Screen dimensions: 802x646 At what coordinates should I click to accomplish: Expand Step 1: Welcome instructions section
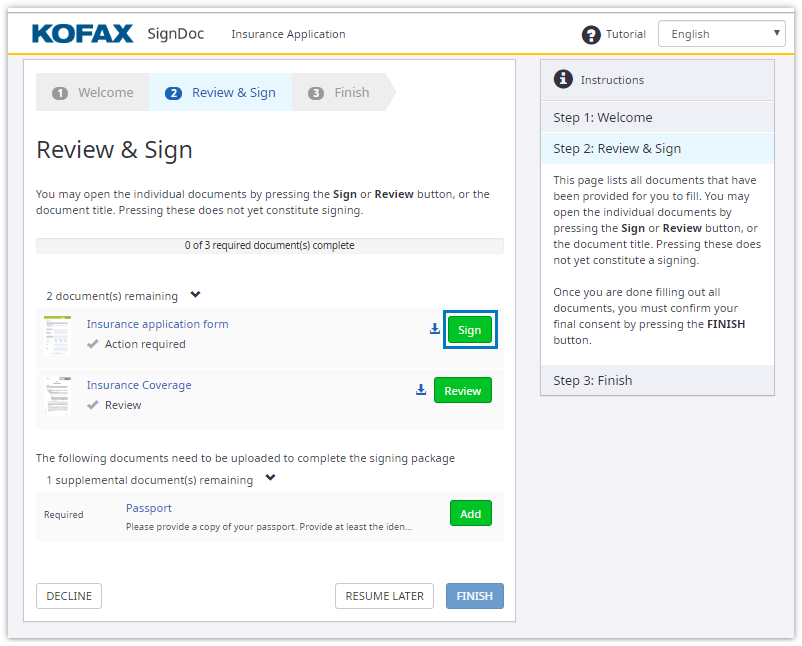click(657, 117)
